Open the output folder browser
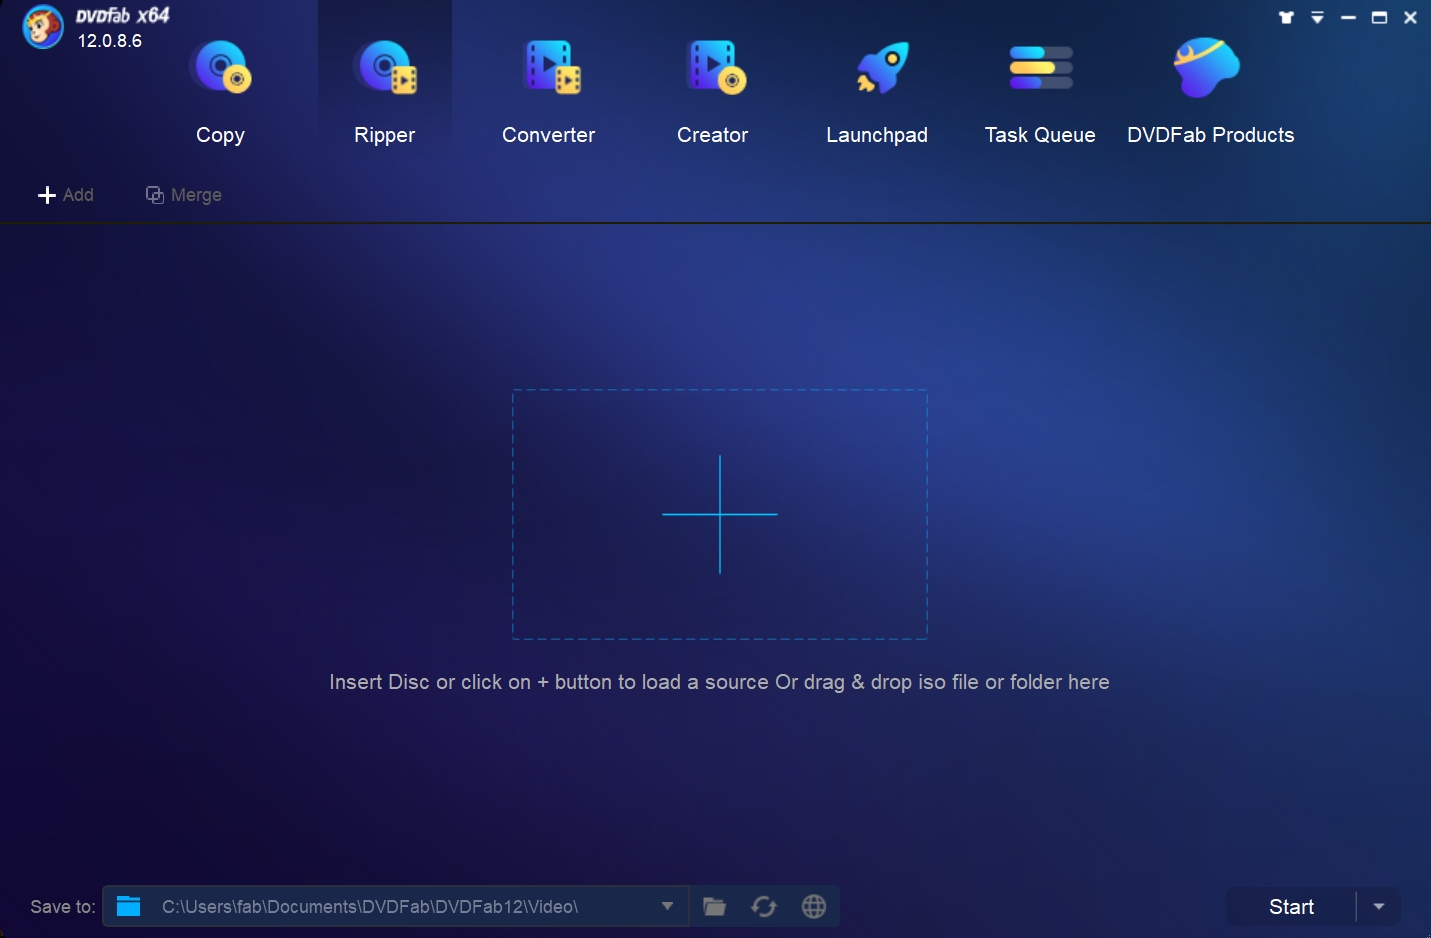The width and height of the screenshot is (1431, 938). coord(714,906)
